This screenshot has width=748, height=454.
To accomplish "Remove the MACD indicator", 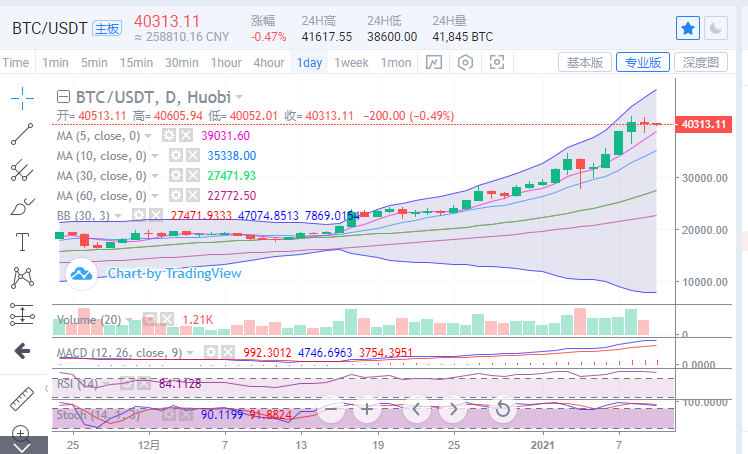I will click(228, 352).
